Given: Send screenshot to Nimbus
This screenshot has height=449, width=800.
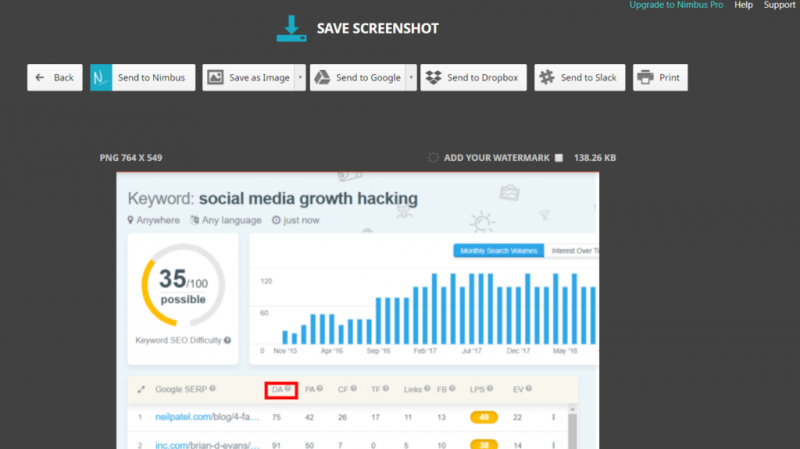Looking at the screenshot, I should click(143, 78).
